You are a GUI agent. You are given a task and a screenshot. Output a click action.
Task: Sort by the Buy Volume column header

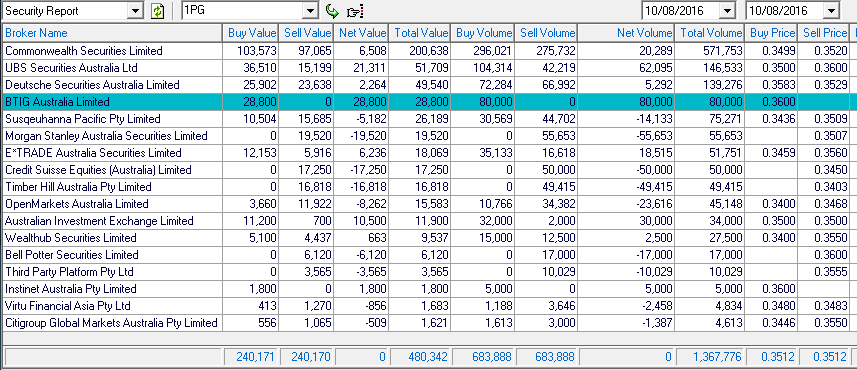click(483, 33)
